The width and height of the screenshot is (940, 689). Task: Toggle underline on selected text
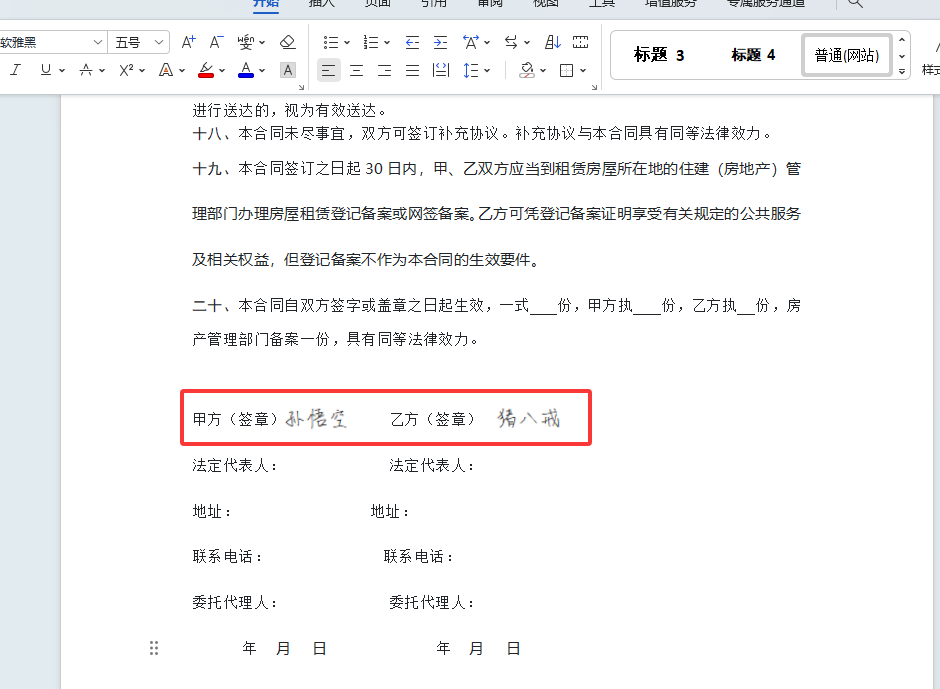click(45, 70)
